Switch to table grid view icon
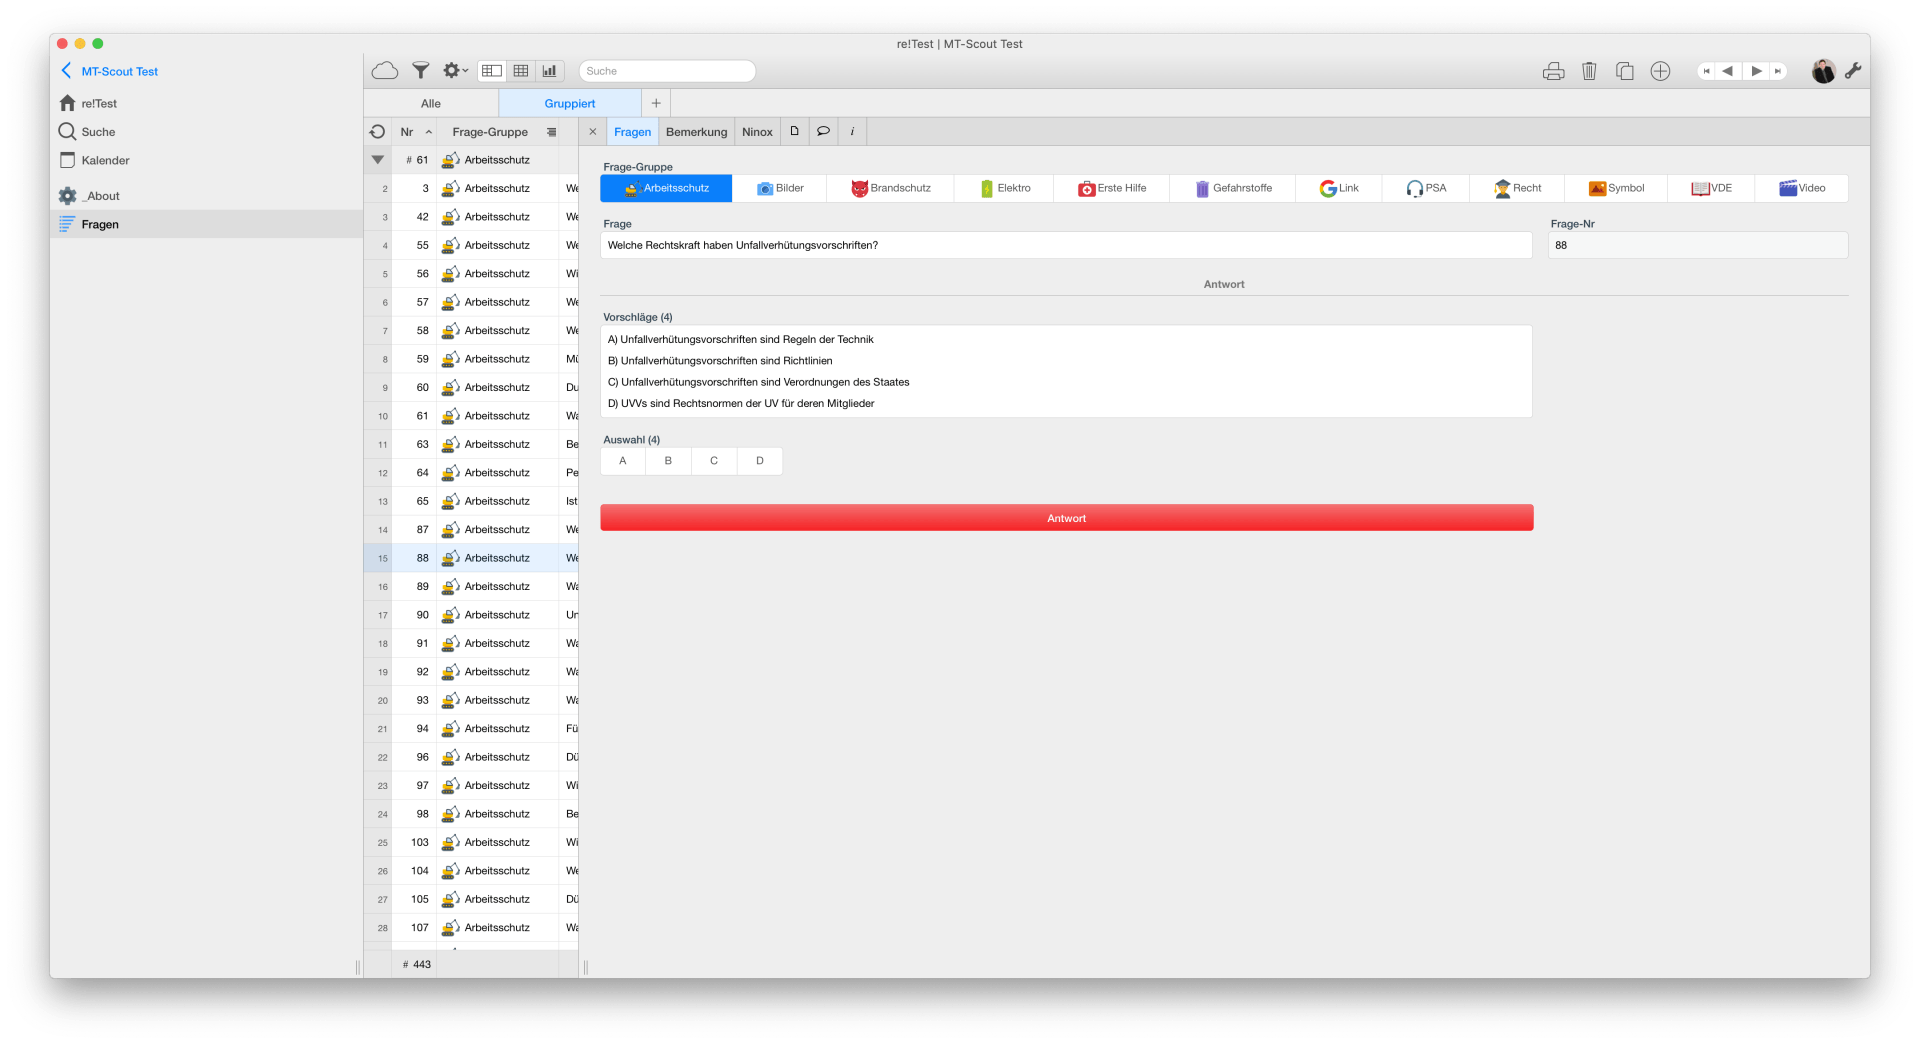This screenshot has width=1920, height=1044. tap(521, 71)
